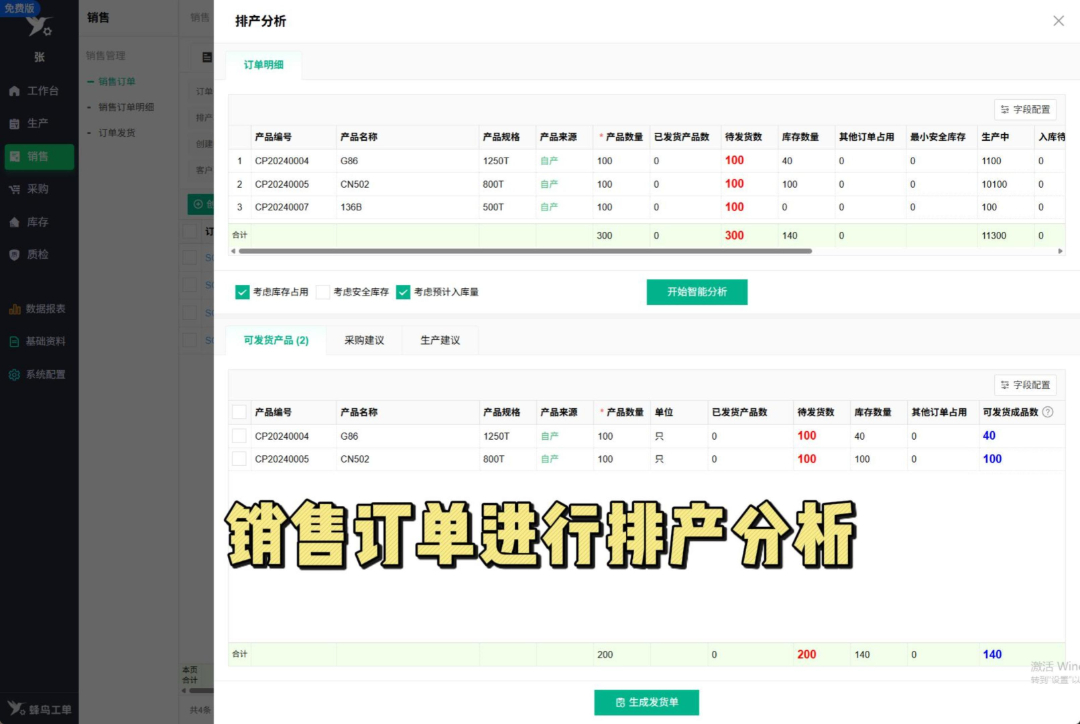
Task: Open the 数据报表 chart icon in sidebar
Action: [14, 309]
